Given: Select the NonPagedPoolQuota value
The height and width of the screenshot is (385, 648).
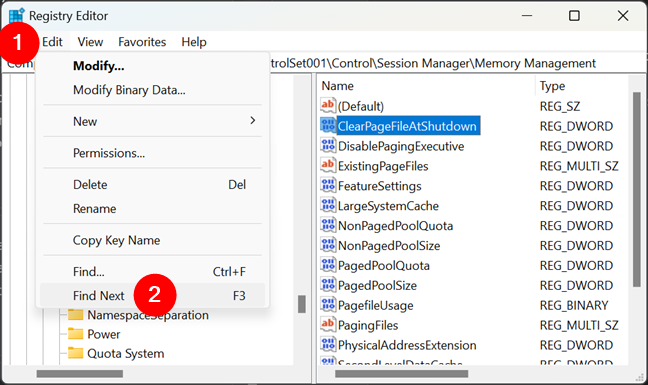Looking at the screenshot, I should [x=395, y=226].
